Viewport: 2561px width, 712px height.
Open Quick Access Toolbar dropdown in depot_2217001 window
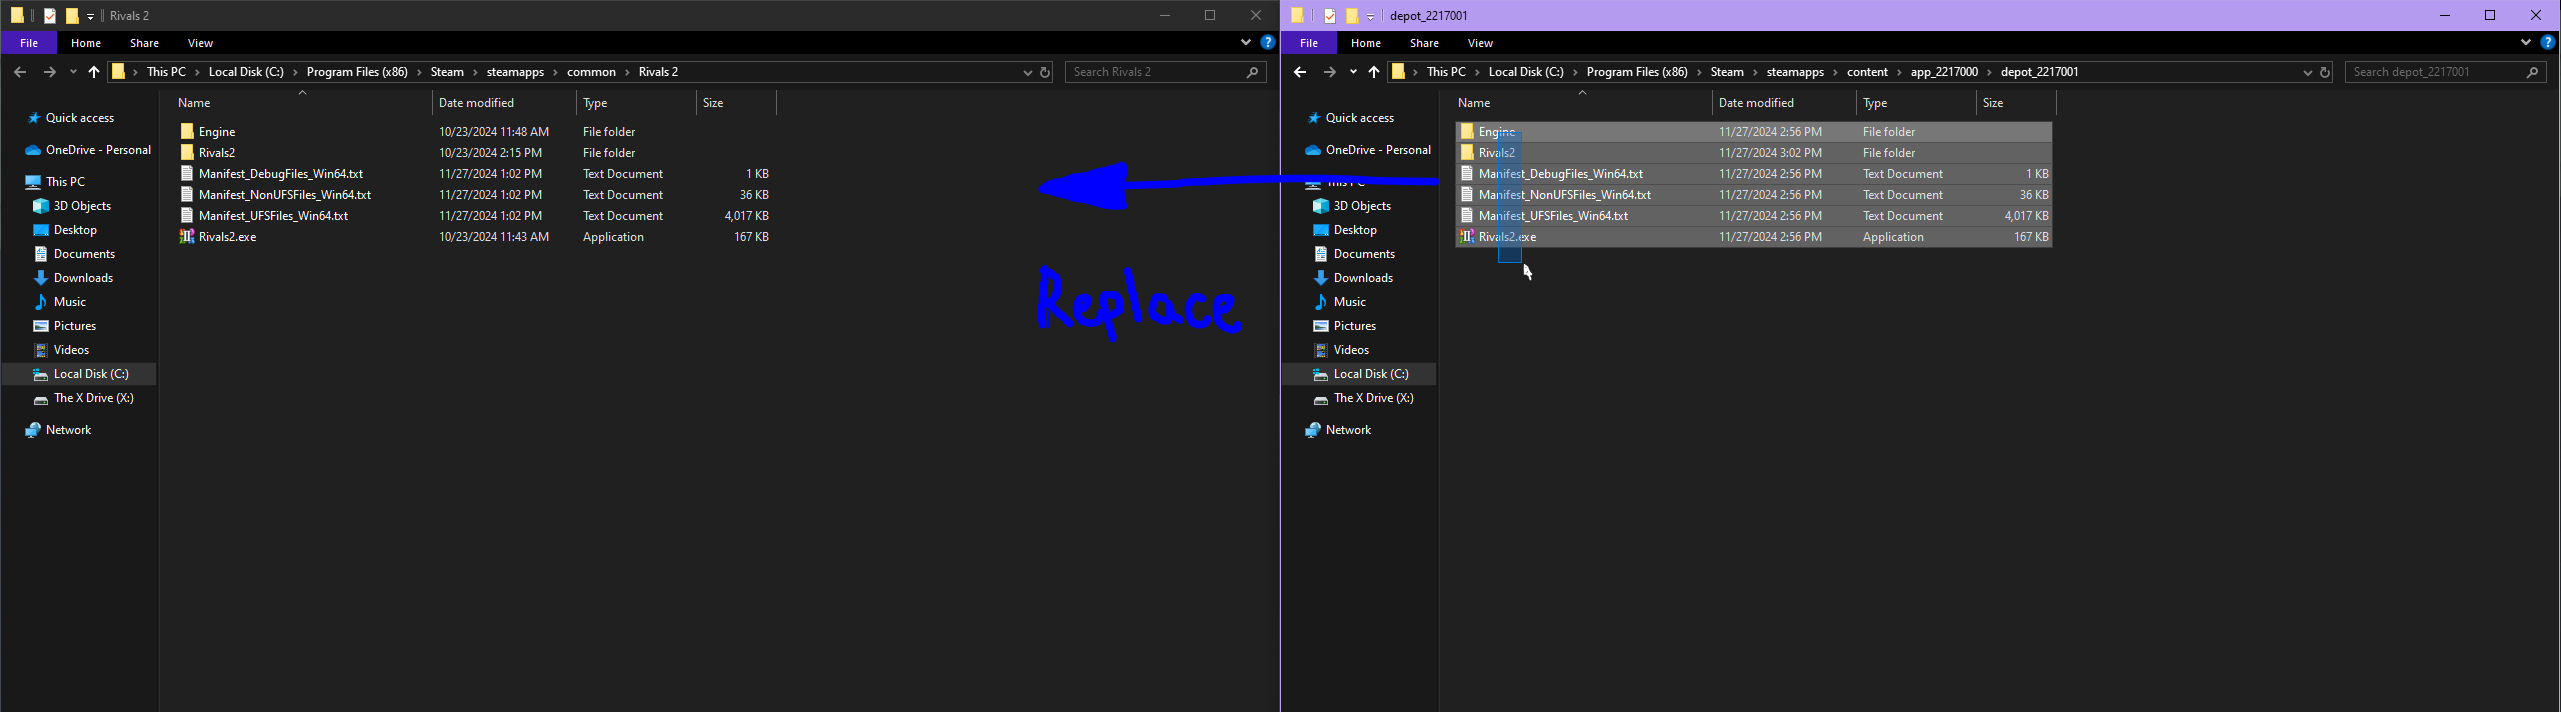pyautogui.click(x=1371, y=16)
